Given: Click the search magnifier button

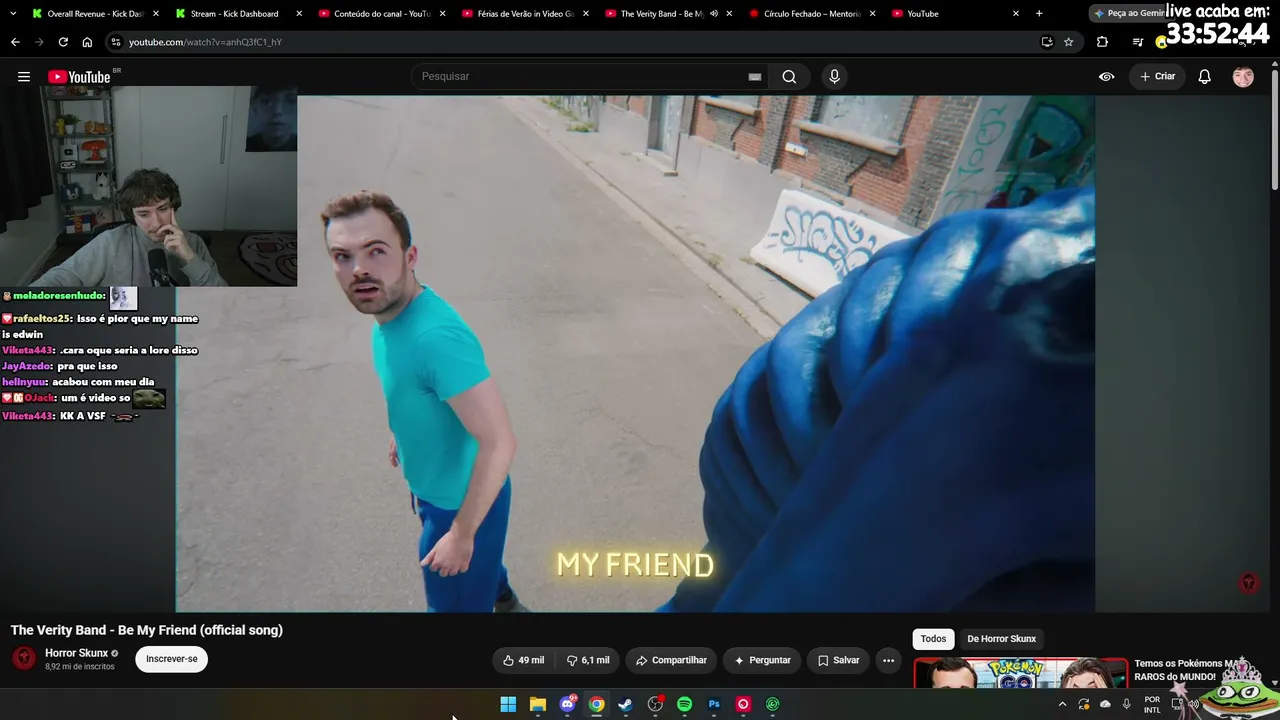Looking at the screenshot, I should 789,77.
